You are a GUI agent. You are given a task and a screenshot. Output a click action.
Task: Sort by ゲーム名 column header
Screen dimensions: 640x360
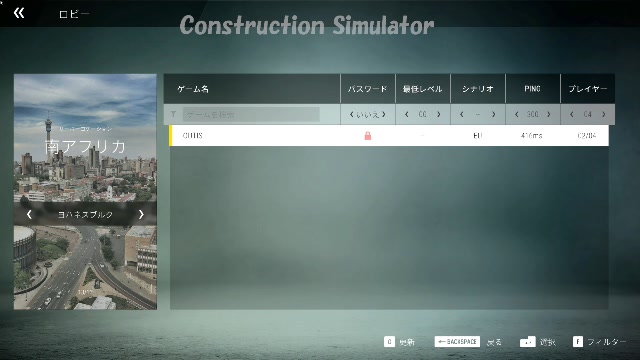coord(193,89)
